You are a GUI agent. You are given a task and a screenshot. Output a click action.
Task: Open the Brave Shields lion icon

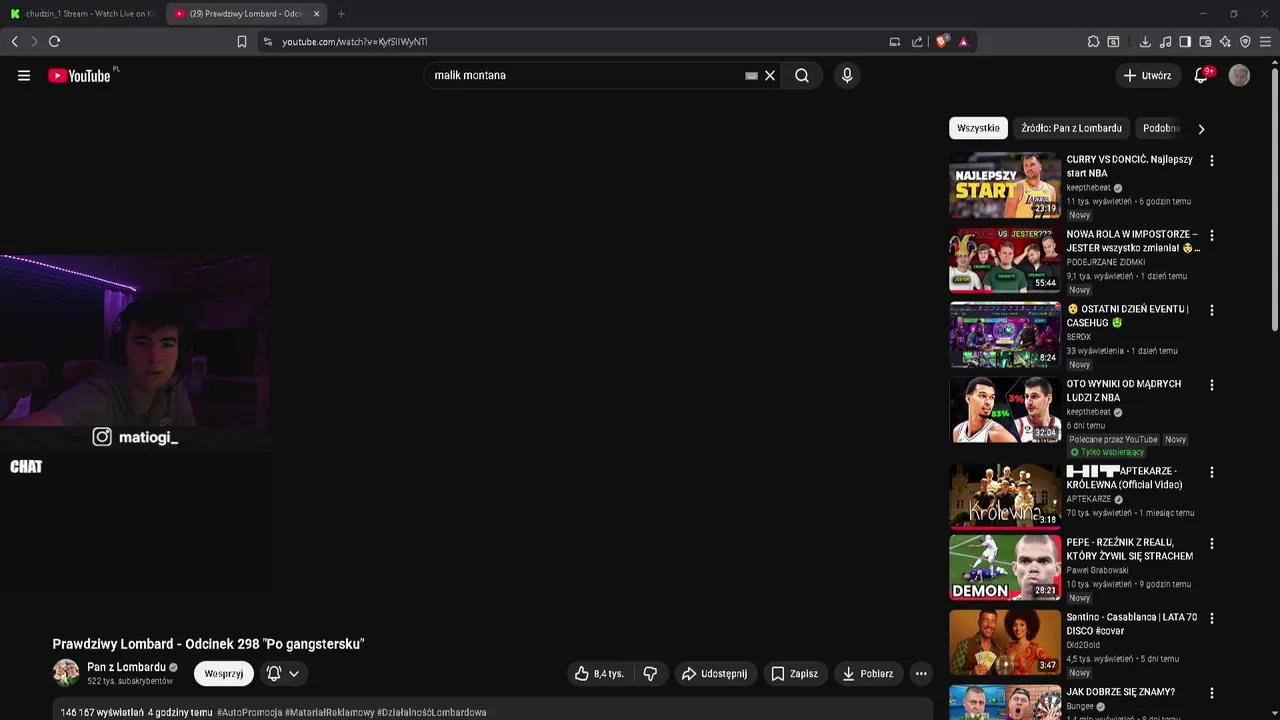942,42
